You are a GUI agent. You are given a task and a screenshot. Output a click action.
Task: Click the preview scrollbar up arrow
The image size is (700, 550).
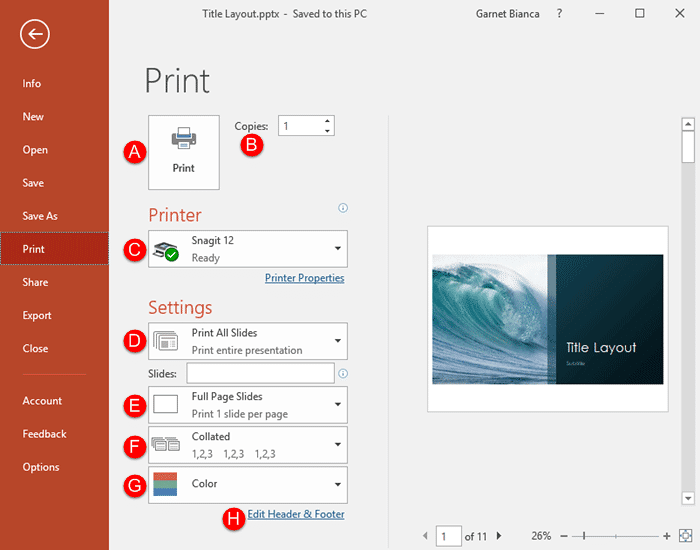click(x=688, y=124)
